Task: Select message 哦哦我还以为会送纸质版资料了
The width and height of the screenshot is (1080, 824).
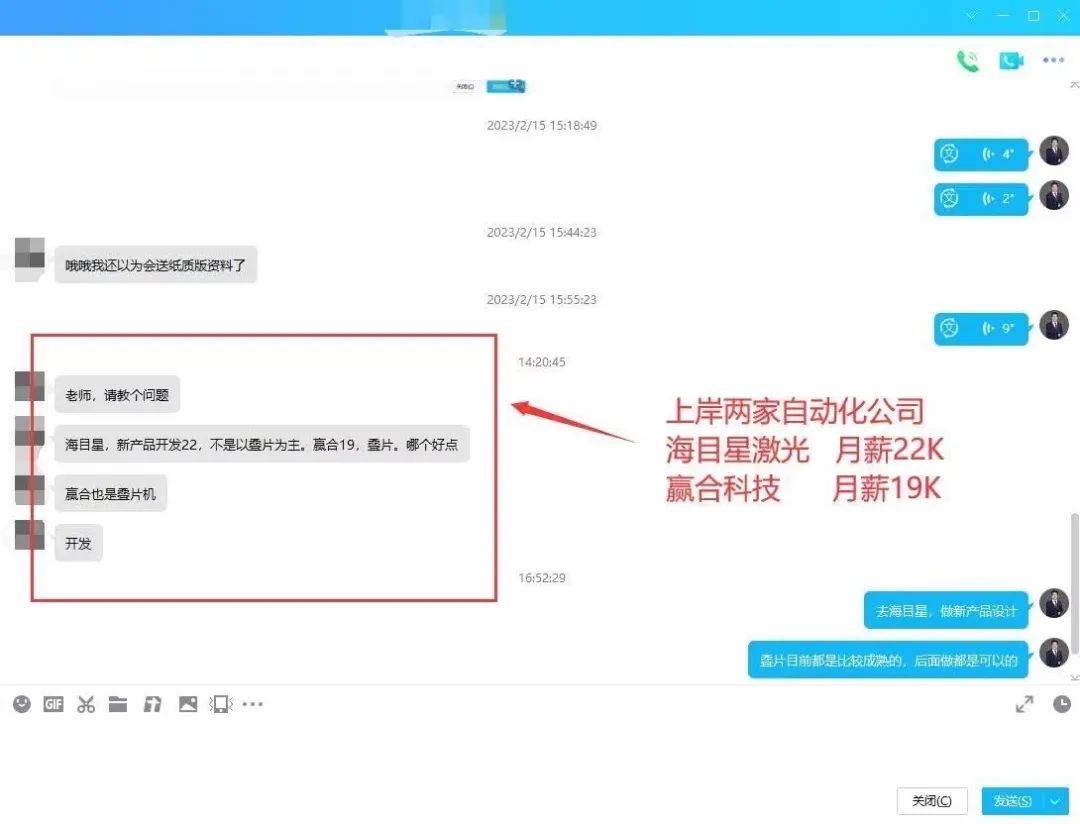Action: click(156, 265)
